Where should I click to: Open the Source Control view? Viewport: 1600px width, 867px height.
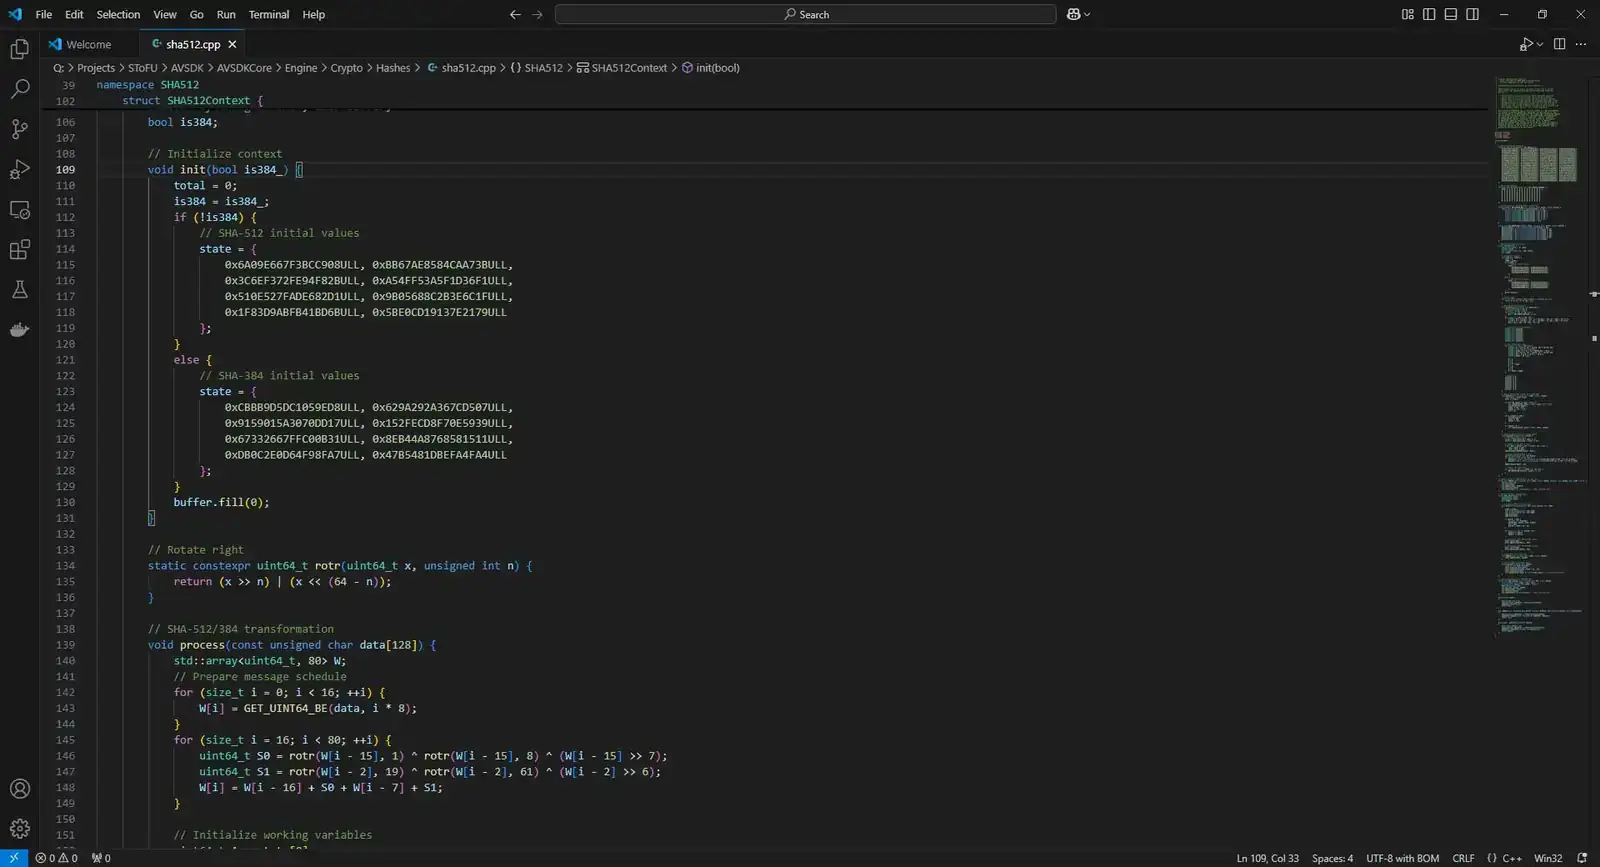19,129
